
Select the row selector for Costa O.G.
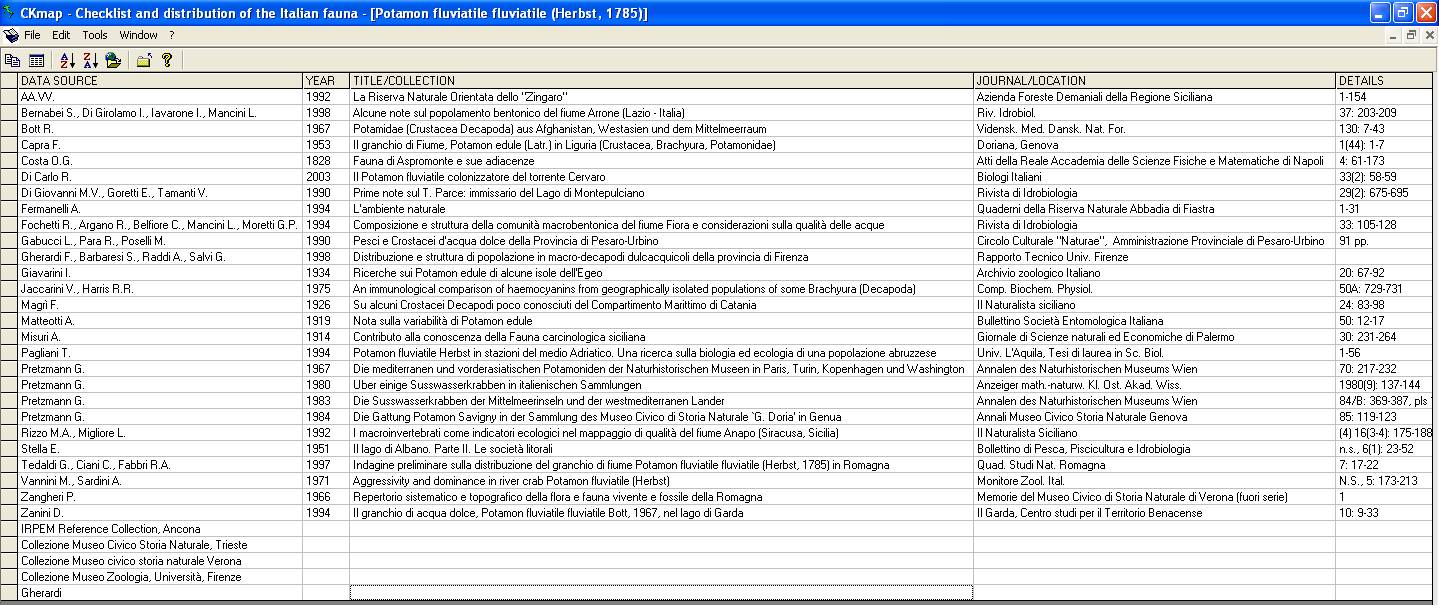click(x=9, y=161)
